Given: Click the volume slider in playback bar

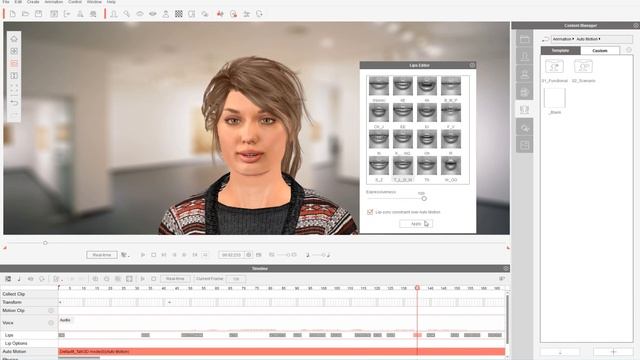Looking at the screenshot, I should (318, 255).
